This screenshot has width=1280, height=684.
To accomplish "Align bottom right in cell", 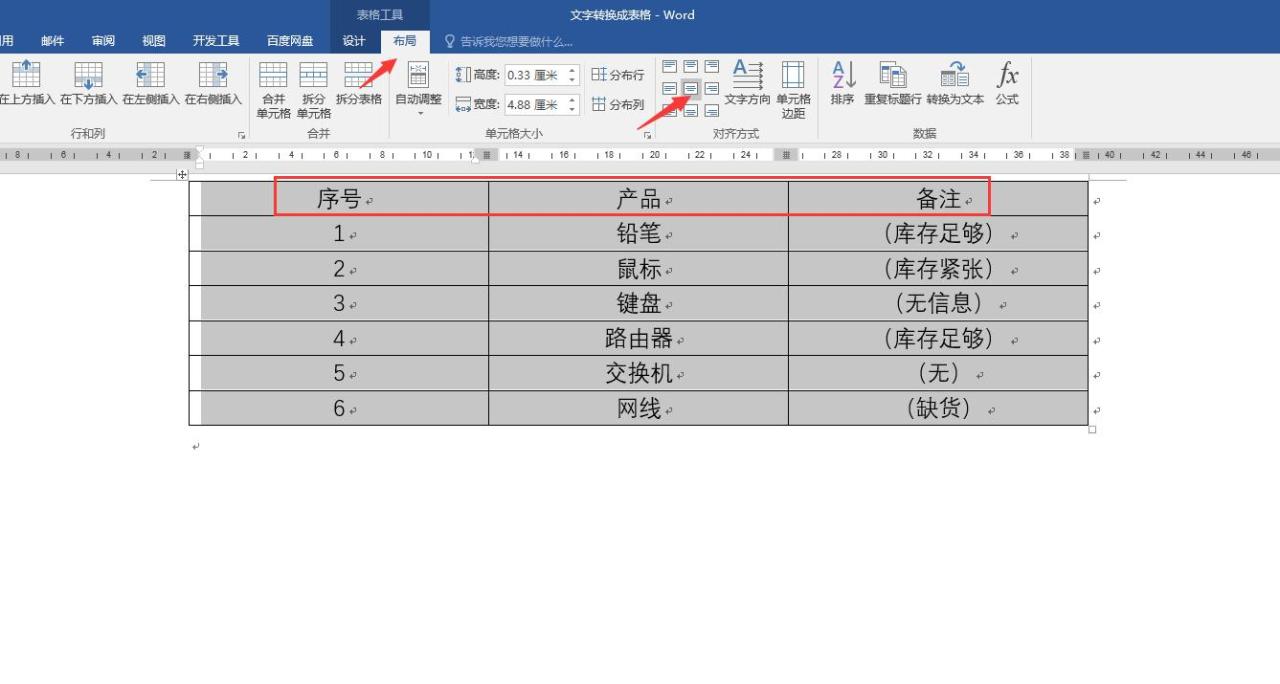I will [711, 110].
